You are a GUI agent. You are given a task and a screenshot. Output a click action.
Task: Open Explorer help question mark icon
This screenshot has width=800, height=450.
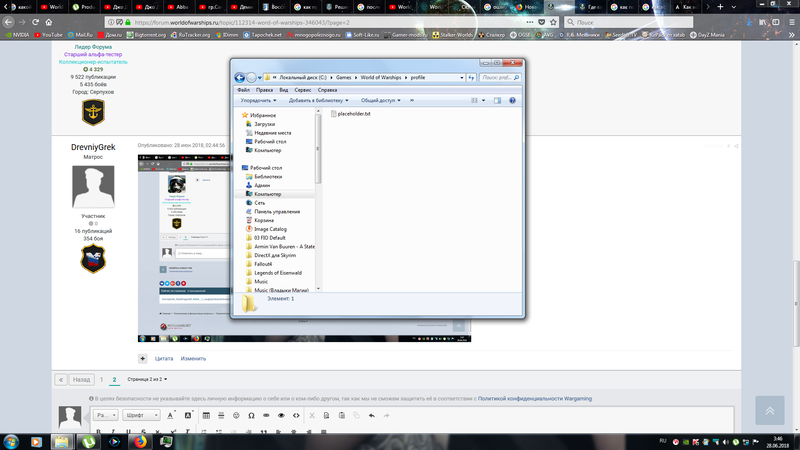pos(514,100)
